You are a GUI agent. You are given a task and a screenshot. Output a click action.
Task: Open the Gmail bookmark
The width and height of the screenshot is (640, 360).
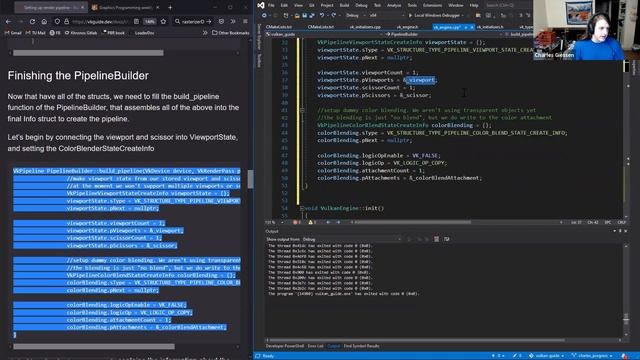(x=13, y=33)
